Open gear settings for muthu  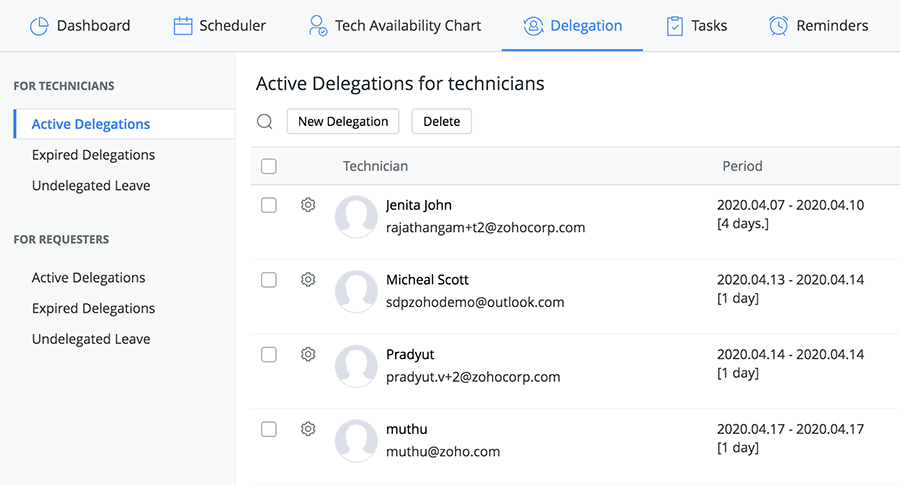point(308,429)
